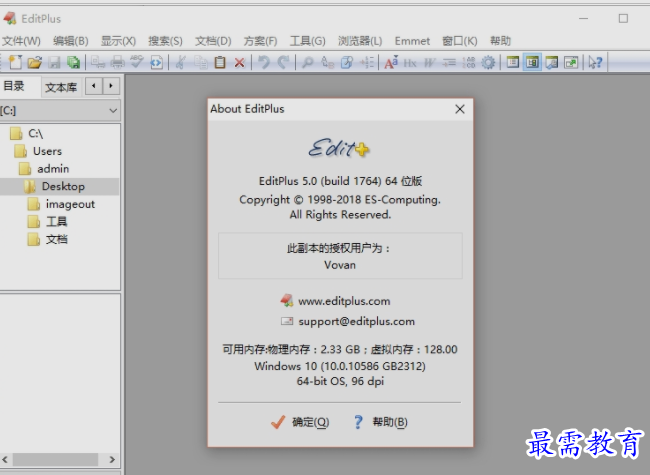Click the New document toolbar icon
650x475 pixels.
click(15, 63)
